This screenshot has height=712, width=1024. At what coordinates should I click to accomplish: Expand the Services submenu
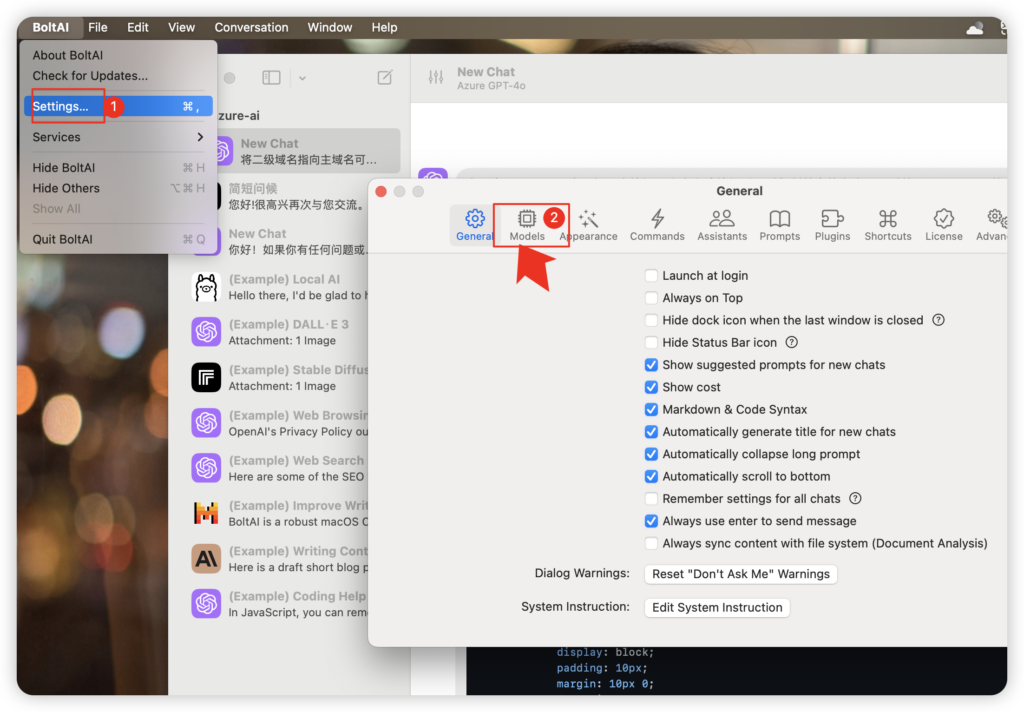118,137
